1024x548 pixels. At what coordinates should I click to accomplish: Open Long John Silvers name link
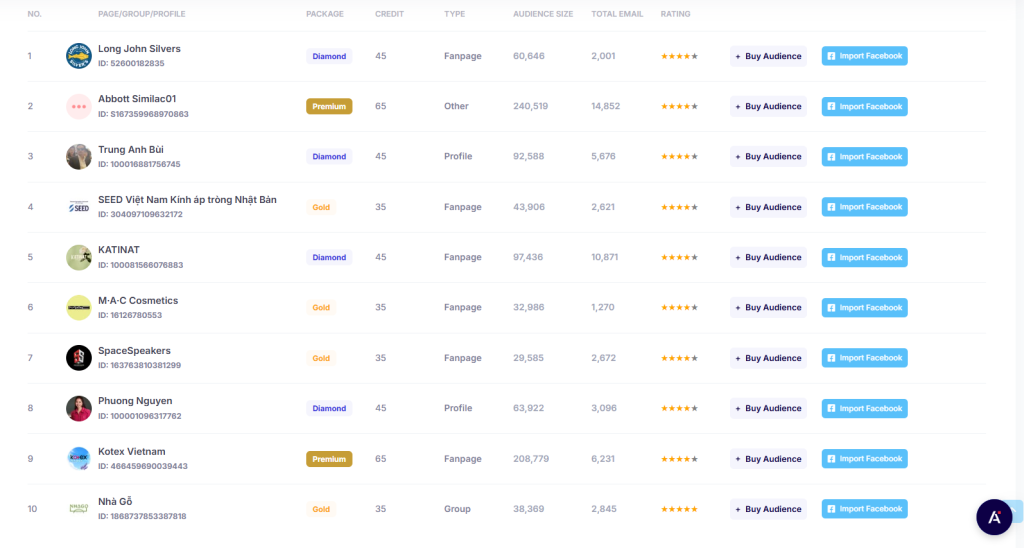point(139,49)
